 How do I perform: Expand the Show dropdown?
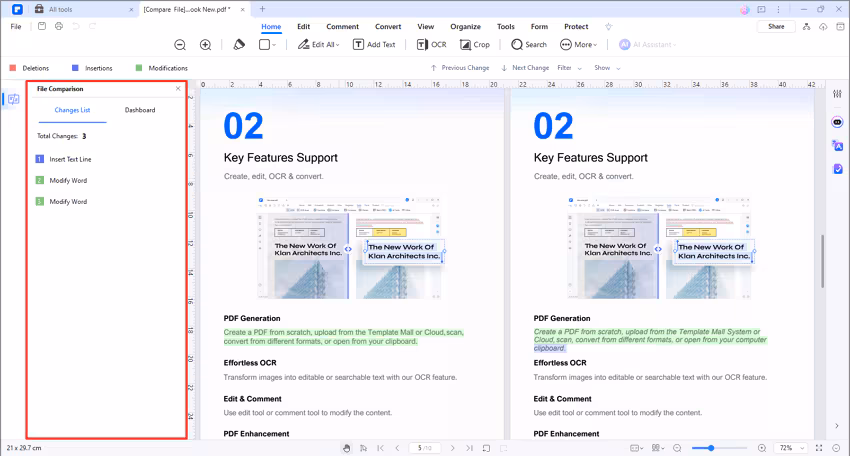[x=607, y=68]
